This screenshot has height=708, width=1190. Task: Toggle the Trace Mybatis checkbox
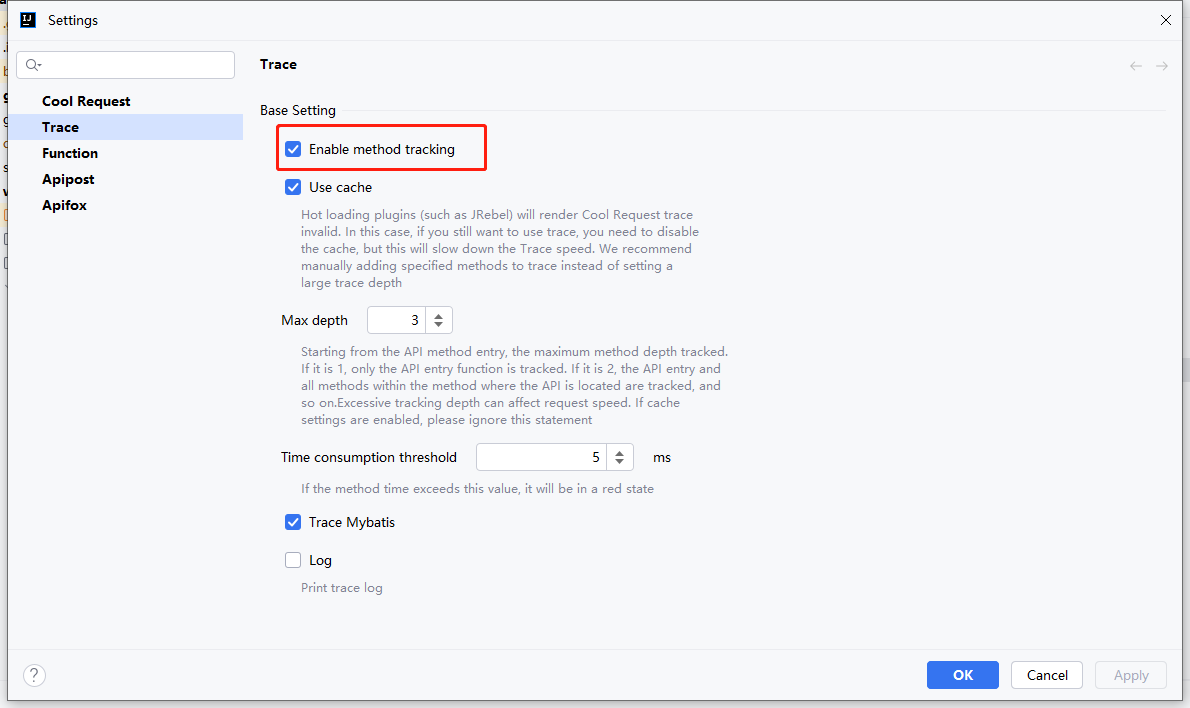point(293,522)
